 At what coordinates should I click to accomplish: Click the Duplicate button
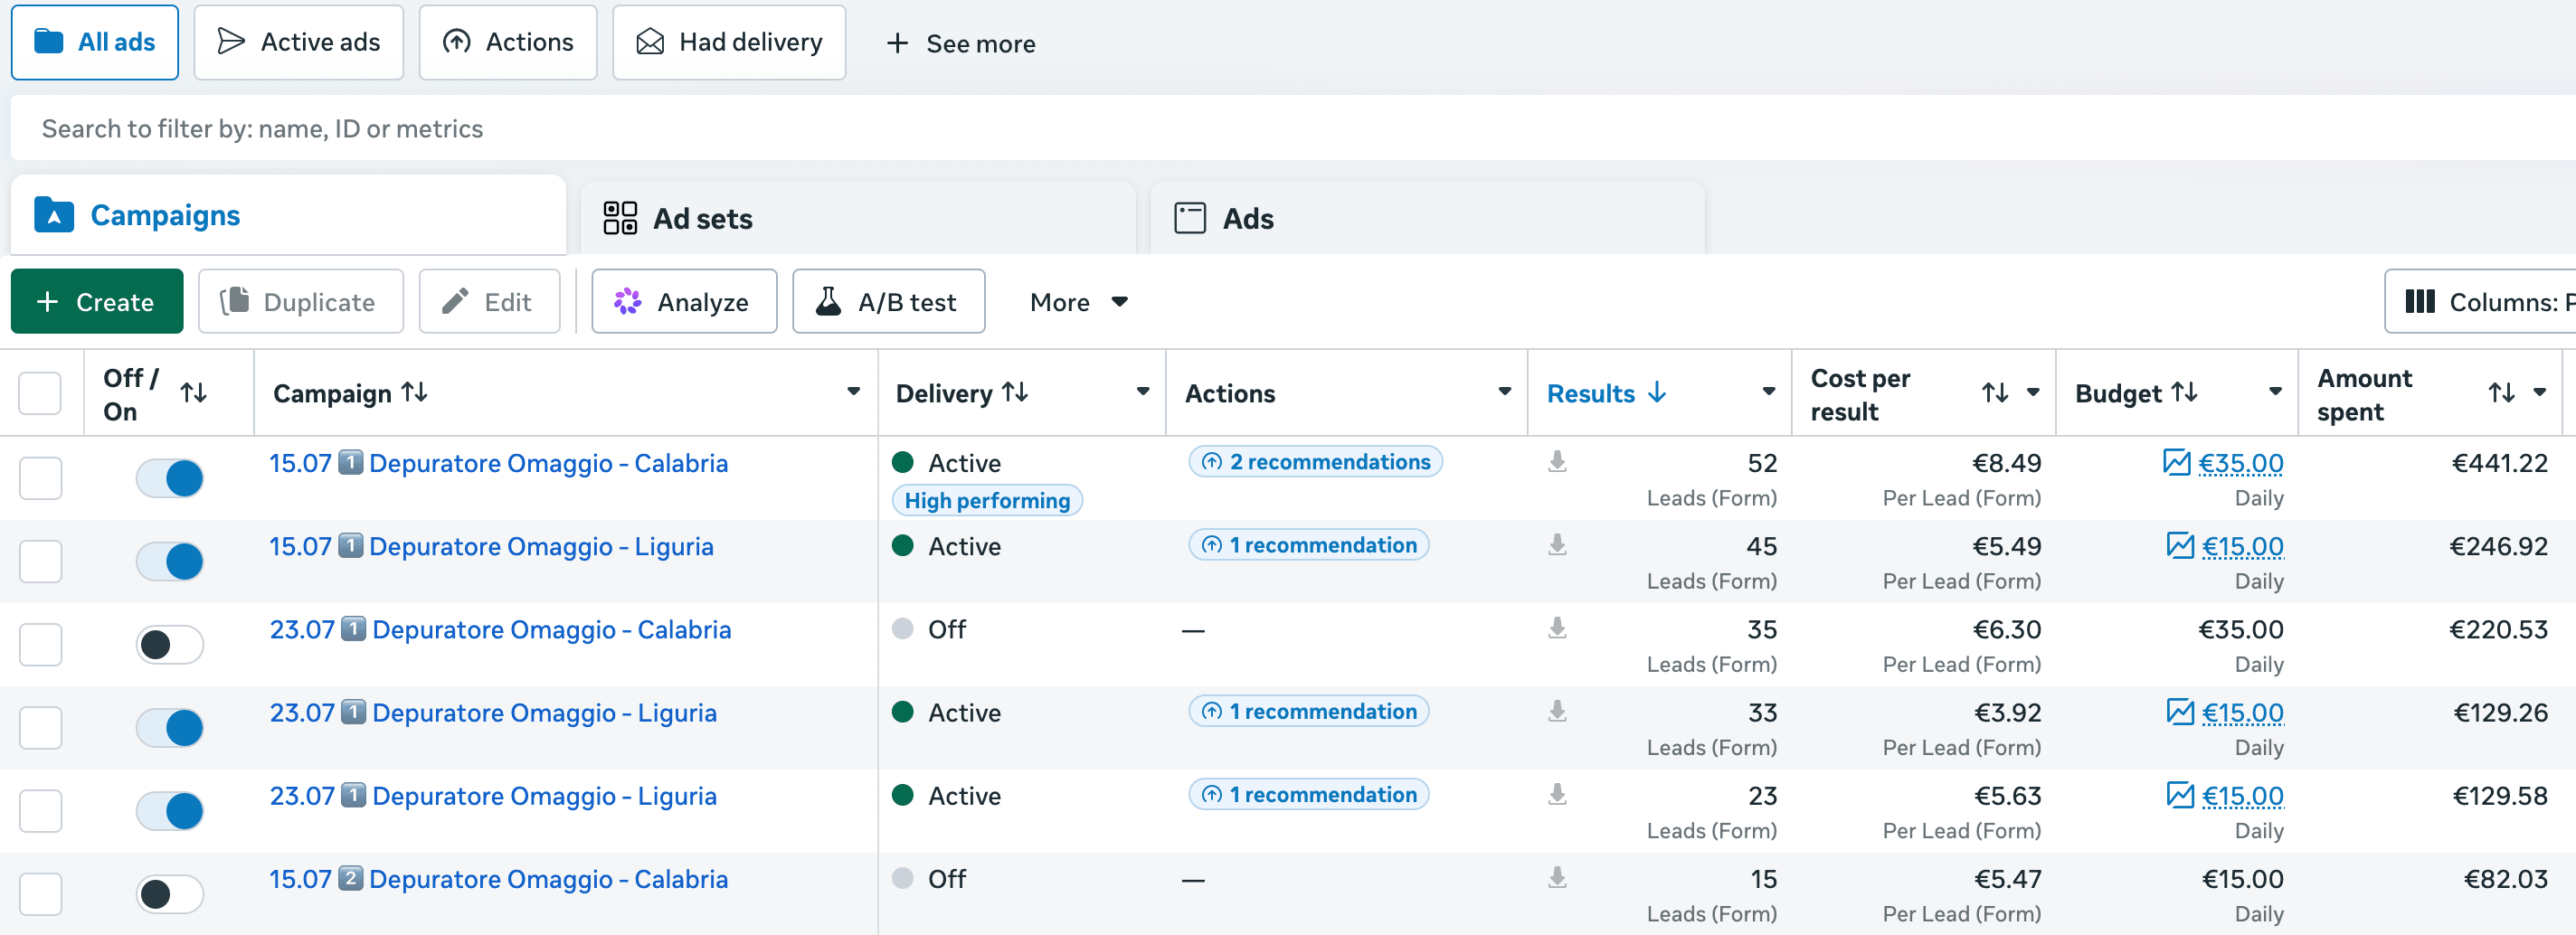[x=301, y=301]
